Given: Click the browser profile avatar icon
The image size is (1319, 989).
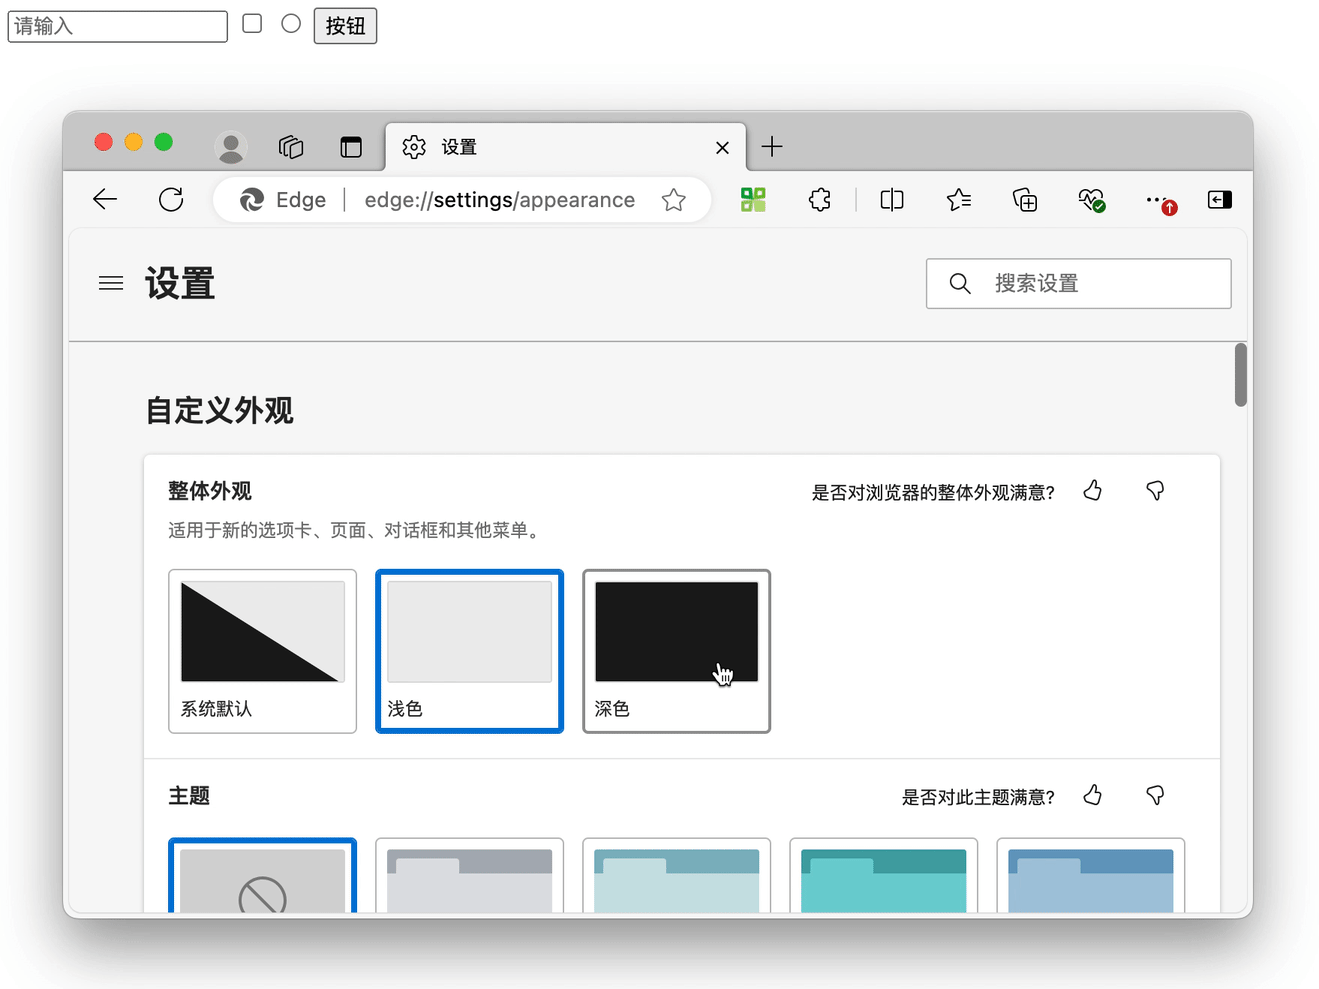Looking at the screenshot, I should point(231,146).
